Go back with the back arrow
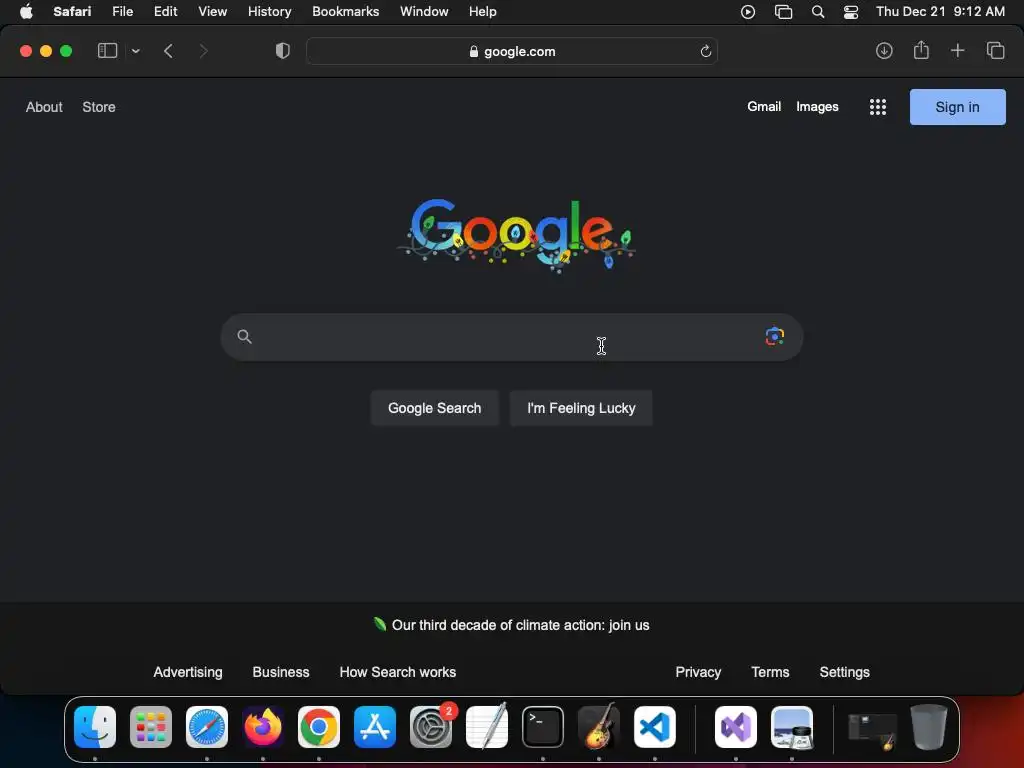This screenshot has height=768, width=1024. [168, 51]
